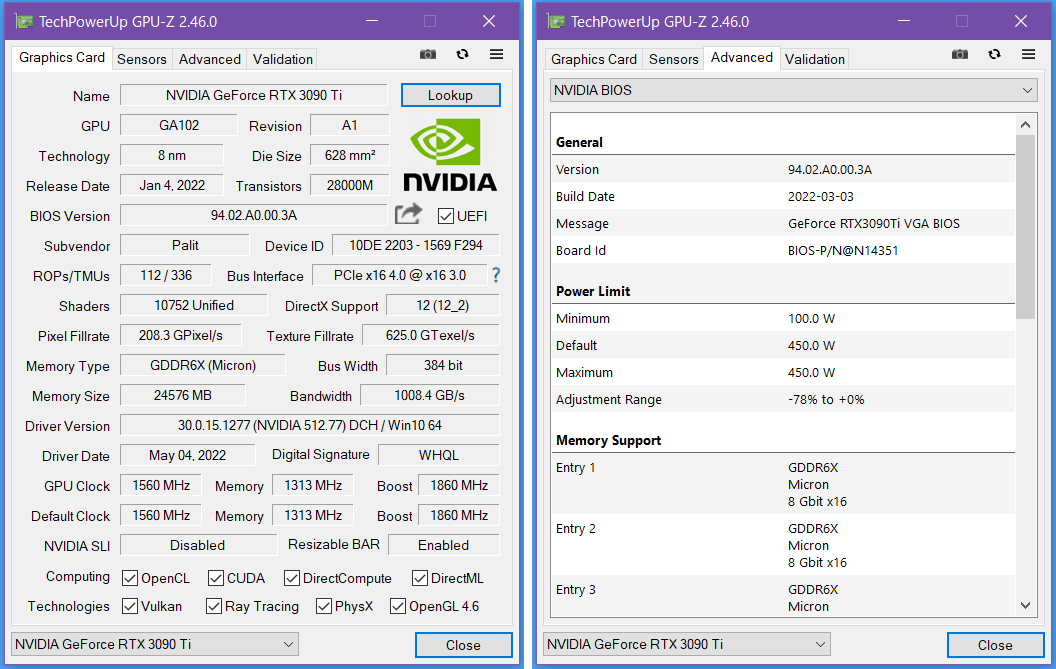Viewport: 1056px width, 669px height.
Task: Toggle the Vulkan checkbox
Action: tap(130, 606)
